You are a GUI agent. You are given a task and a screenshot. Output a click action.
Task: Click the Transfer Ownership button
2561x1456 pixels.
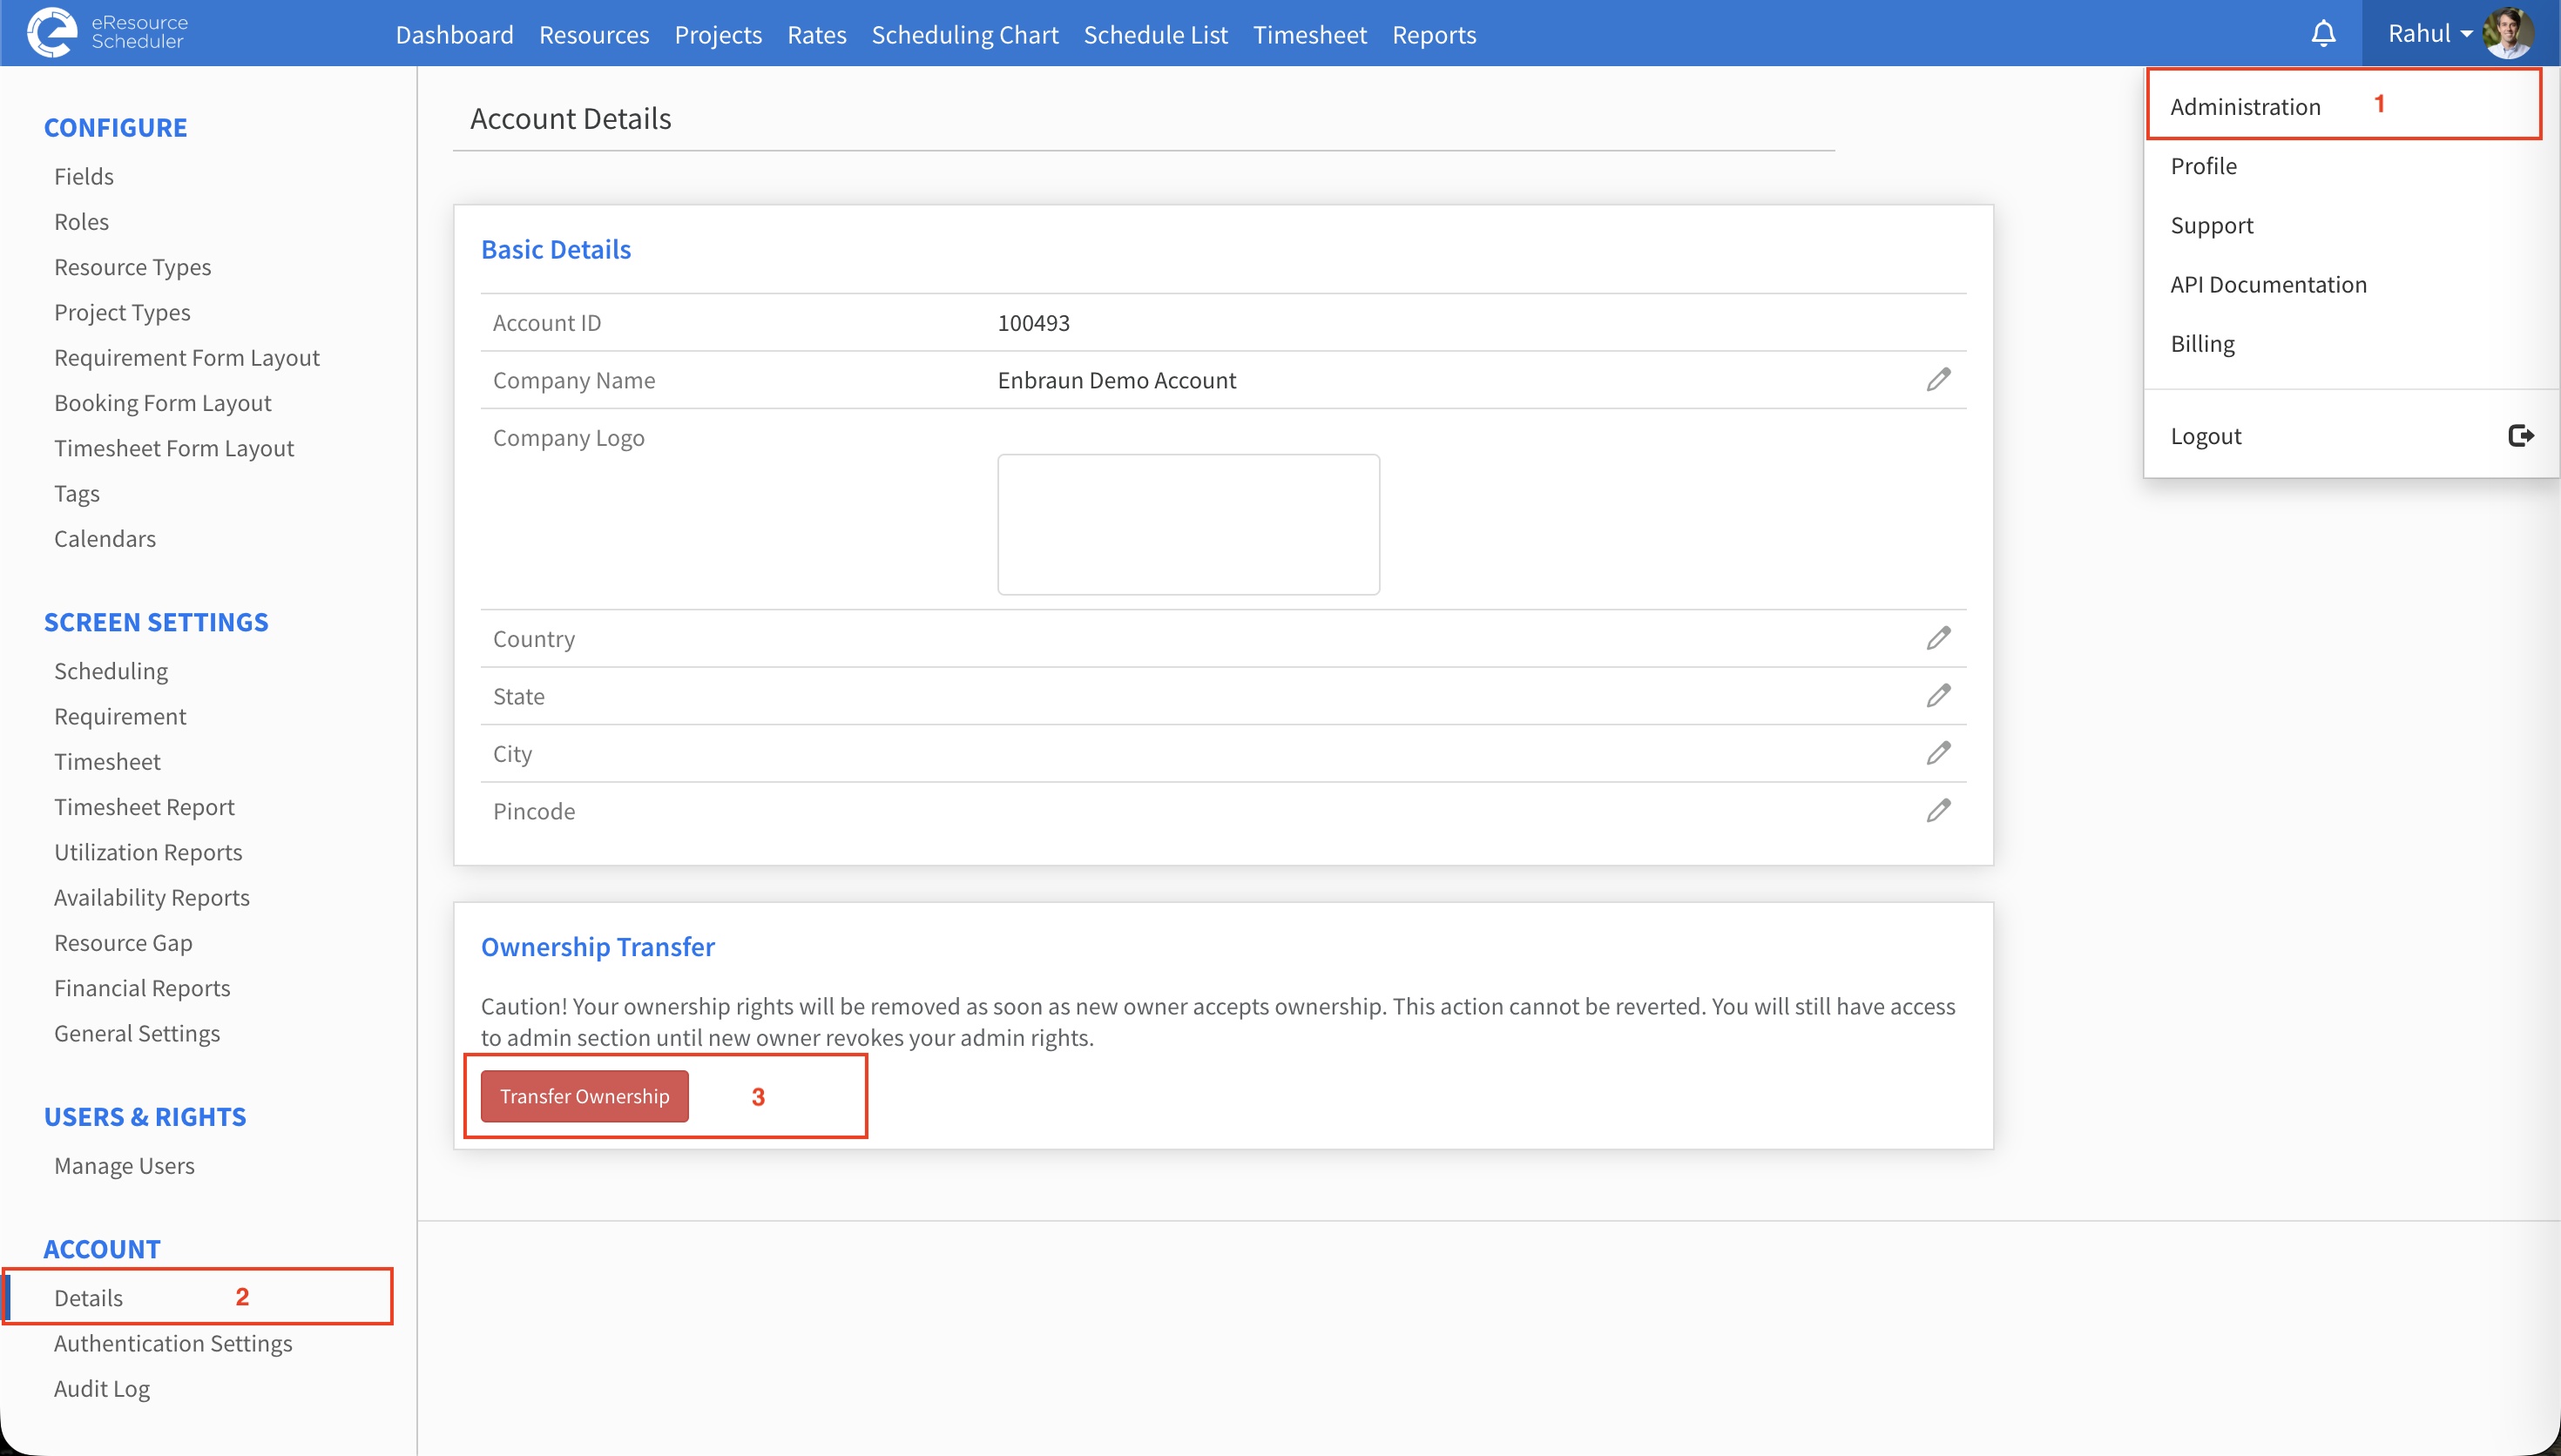584,1096
